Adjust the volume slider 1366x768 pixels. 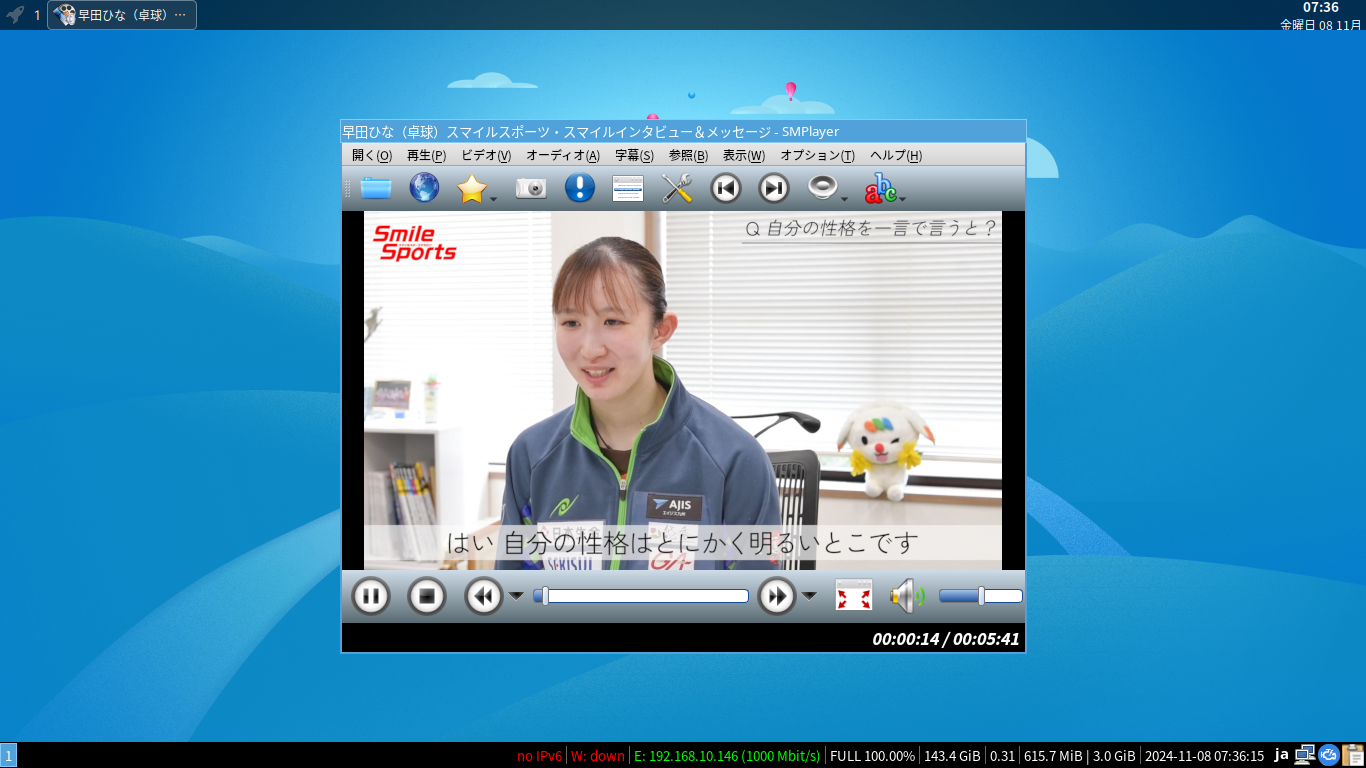[981, 596]
